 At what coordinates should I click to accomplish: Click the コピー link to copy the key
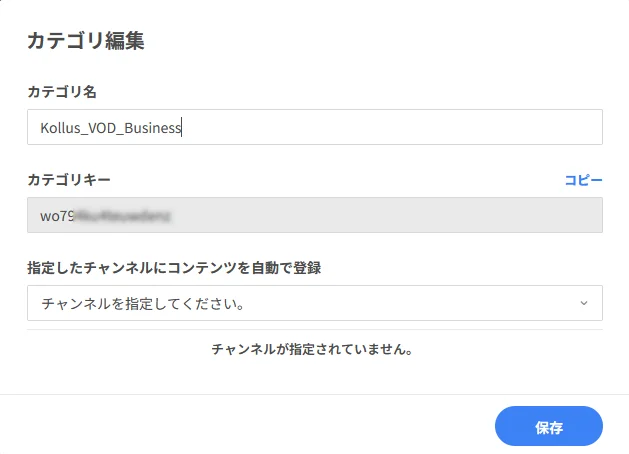point(583,180)
